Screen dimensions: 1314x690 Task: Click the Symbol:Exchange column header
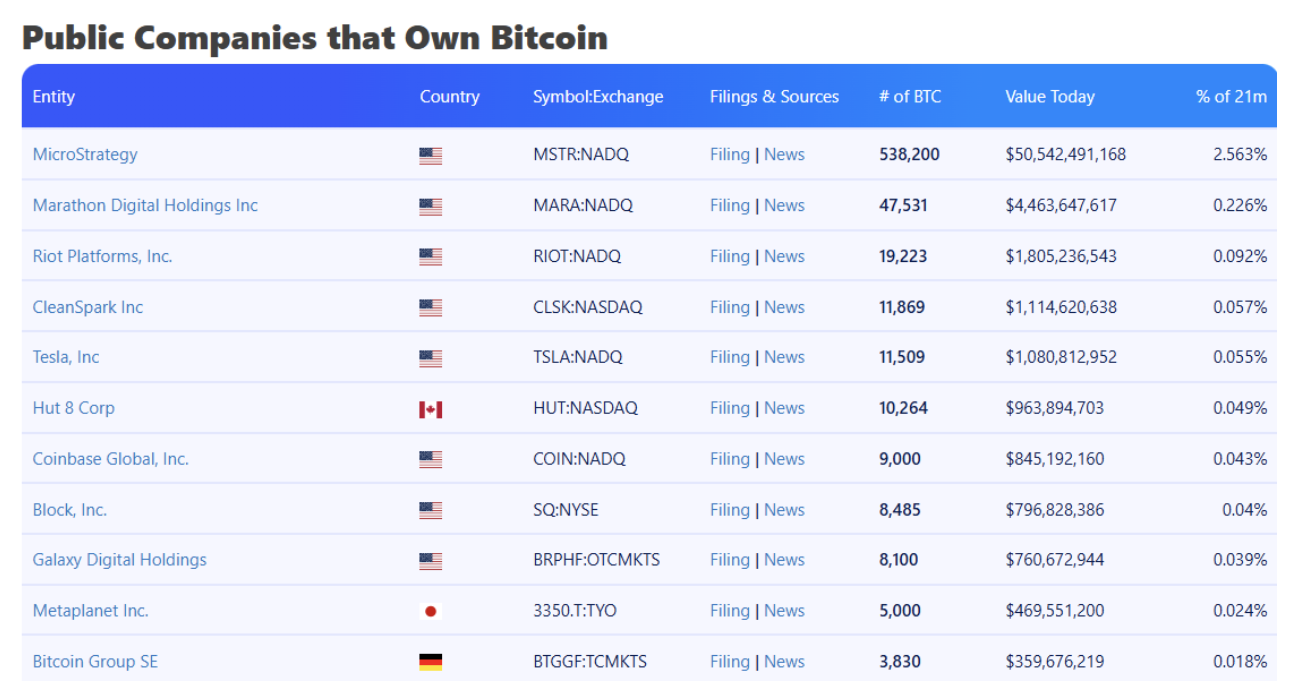point(598,97)
